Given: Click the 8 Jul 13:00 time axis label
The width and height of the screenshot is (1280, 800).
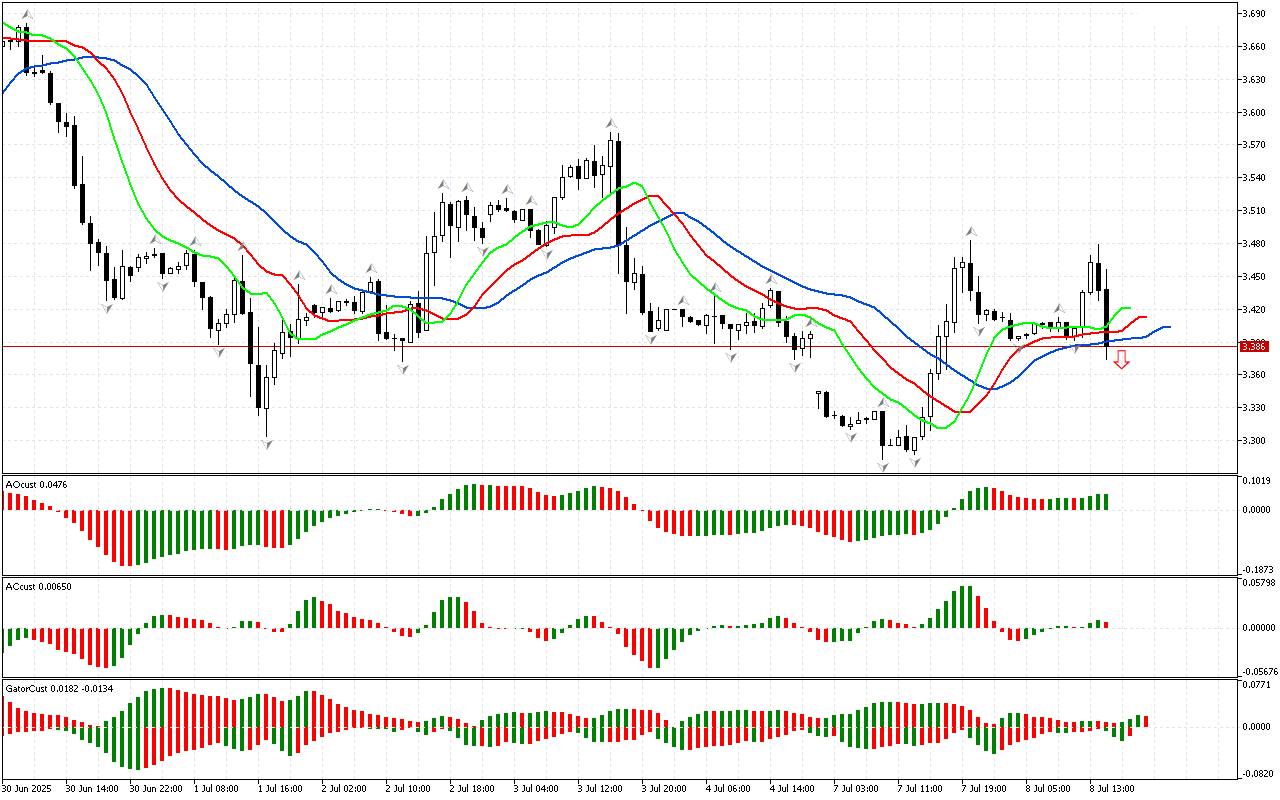Looking at the screenshot, I should [x=1111, y=789].
